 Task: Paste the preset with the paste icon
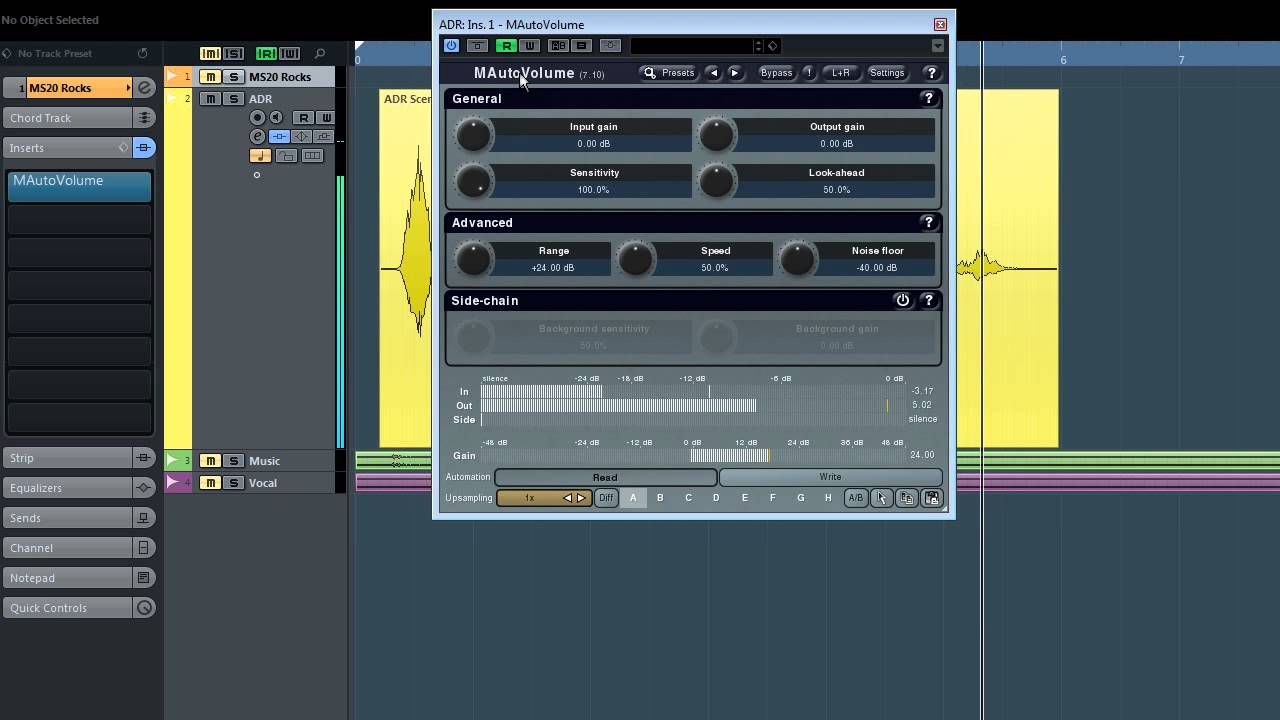click(x=931, y=498)
